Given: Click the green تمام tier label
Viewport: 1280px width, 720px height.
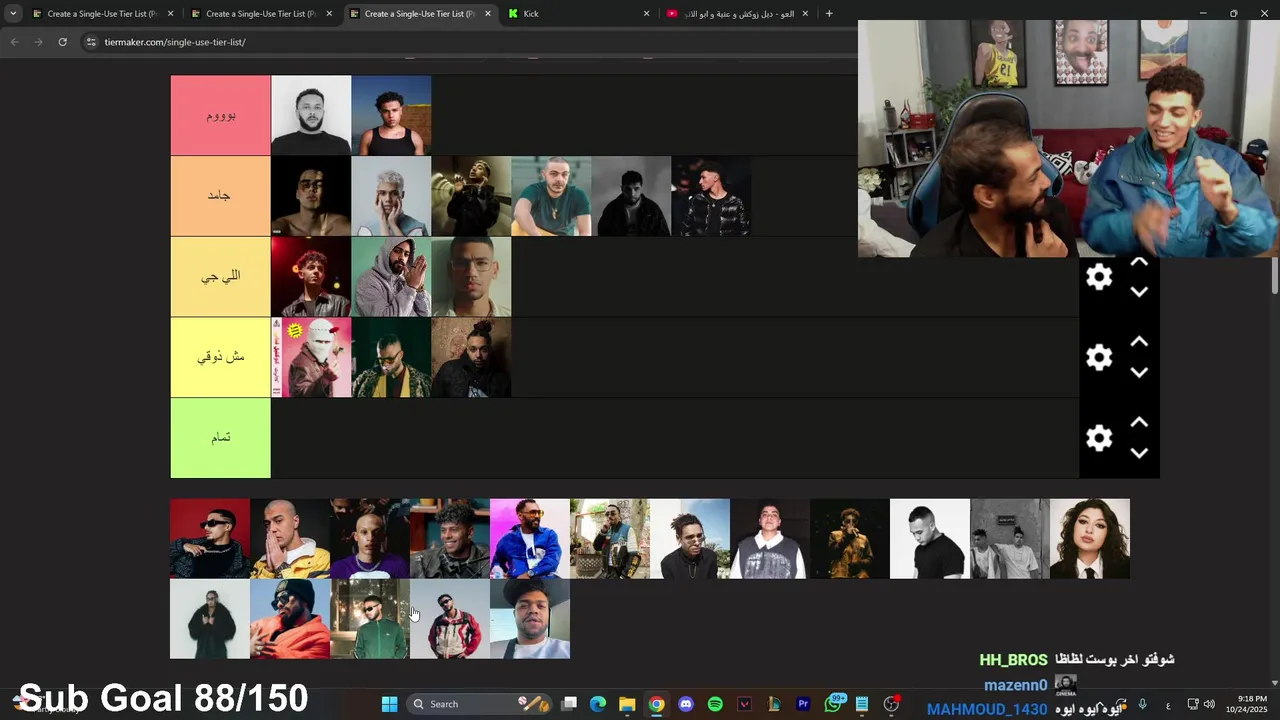Looking at the screenshot, I should pos(221,438).
